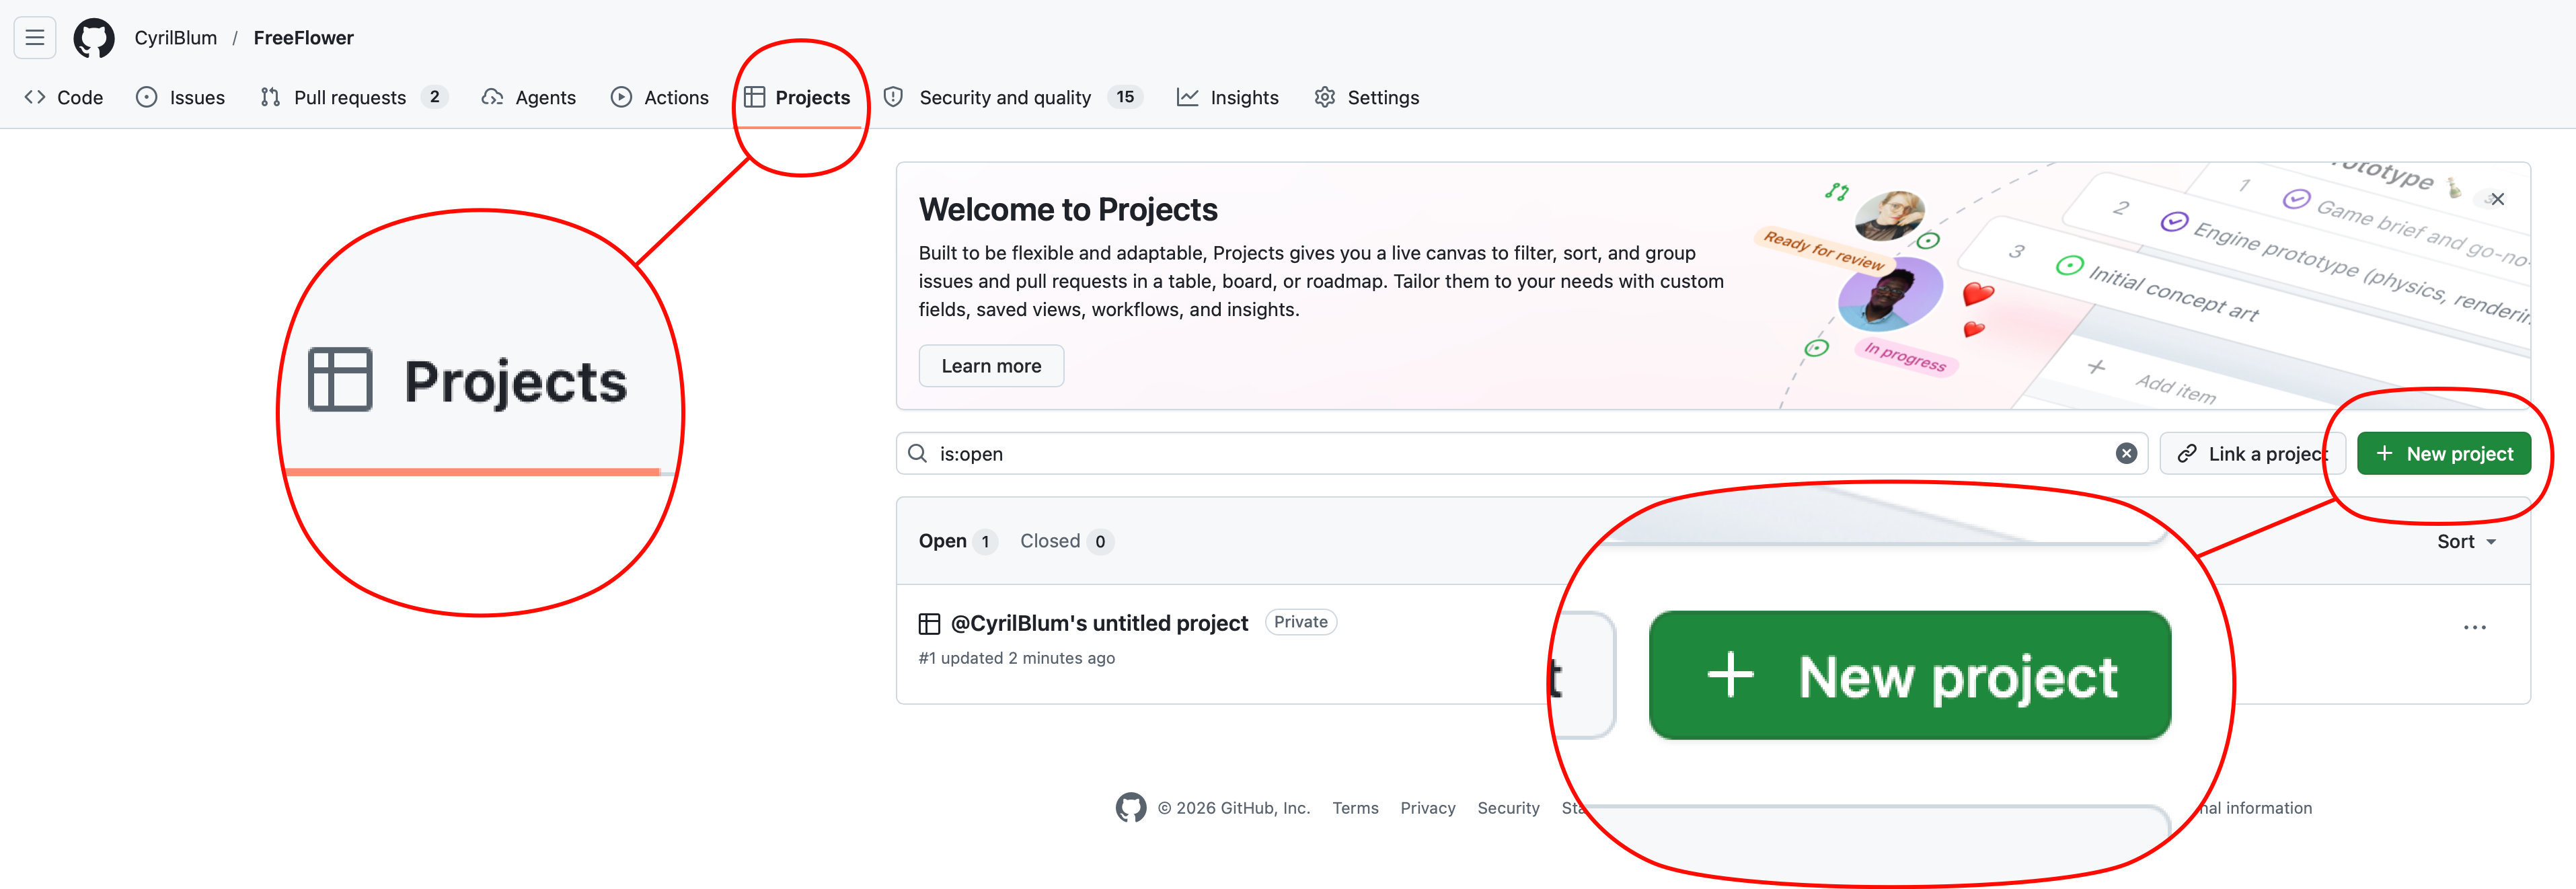Screen dimensions: 2576x889
Task: Click the GitHub Octocat logo in header
Action: pyautogui.click(x=94, y=38)
